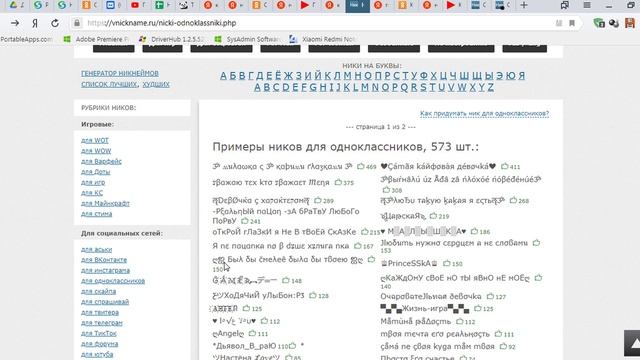Click the floppy-disk save extension icon
This screenshot has height=360, width=640.
coord(630,23)
